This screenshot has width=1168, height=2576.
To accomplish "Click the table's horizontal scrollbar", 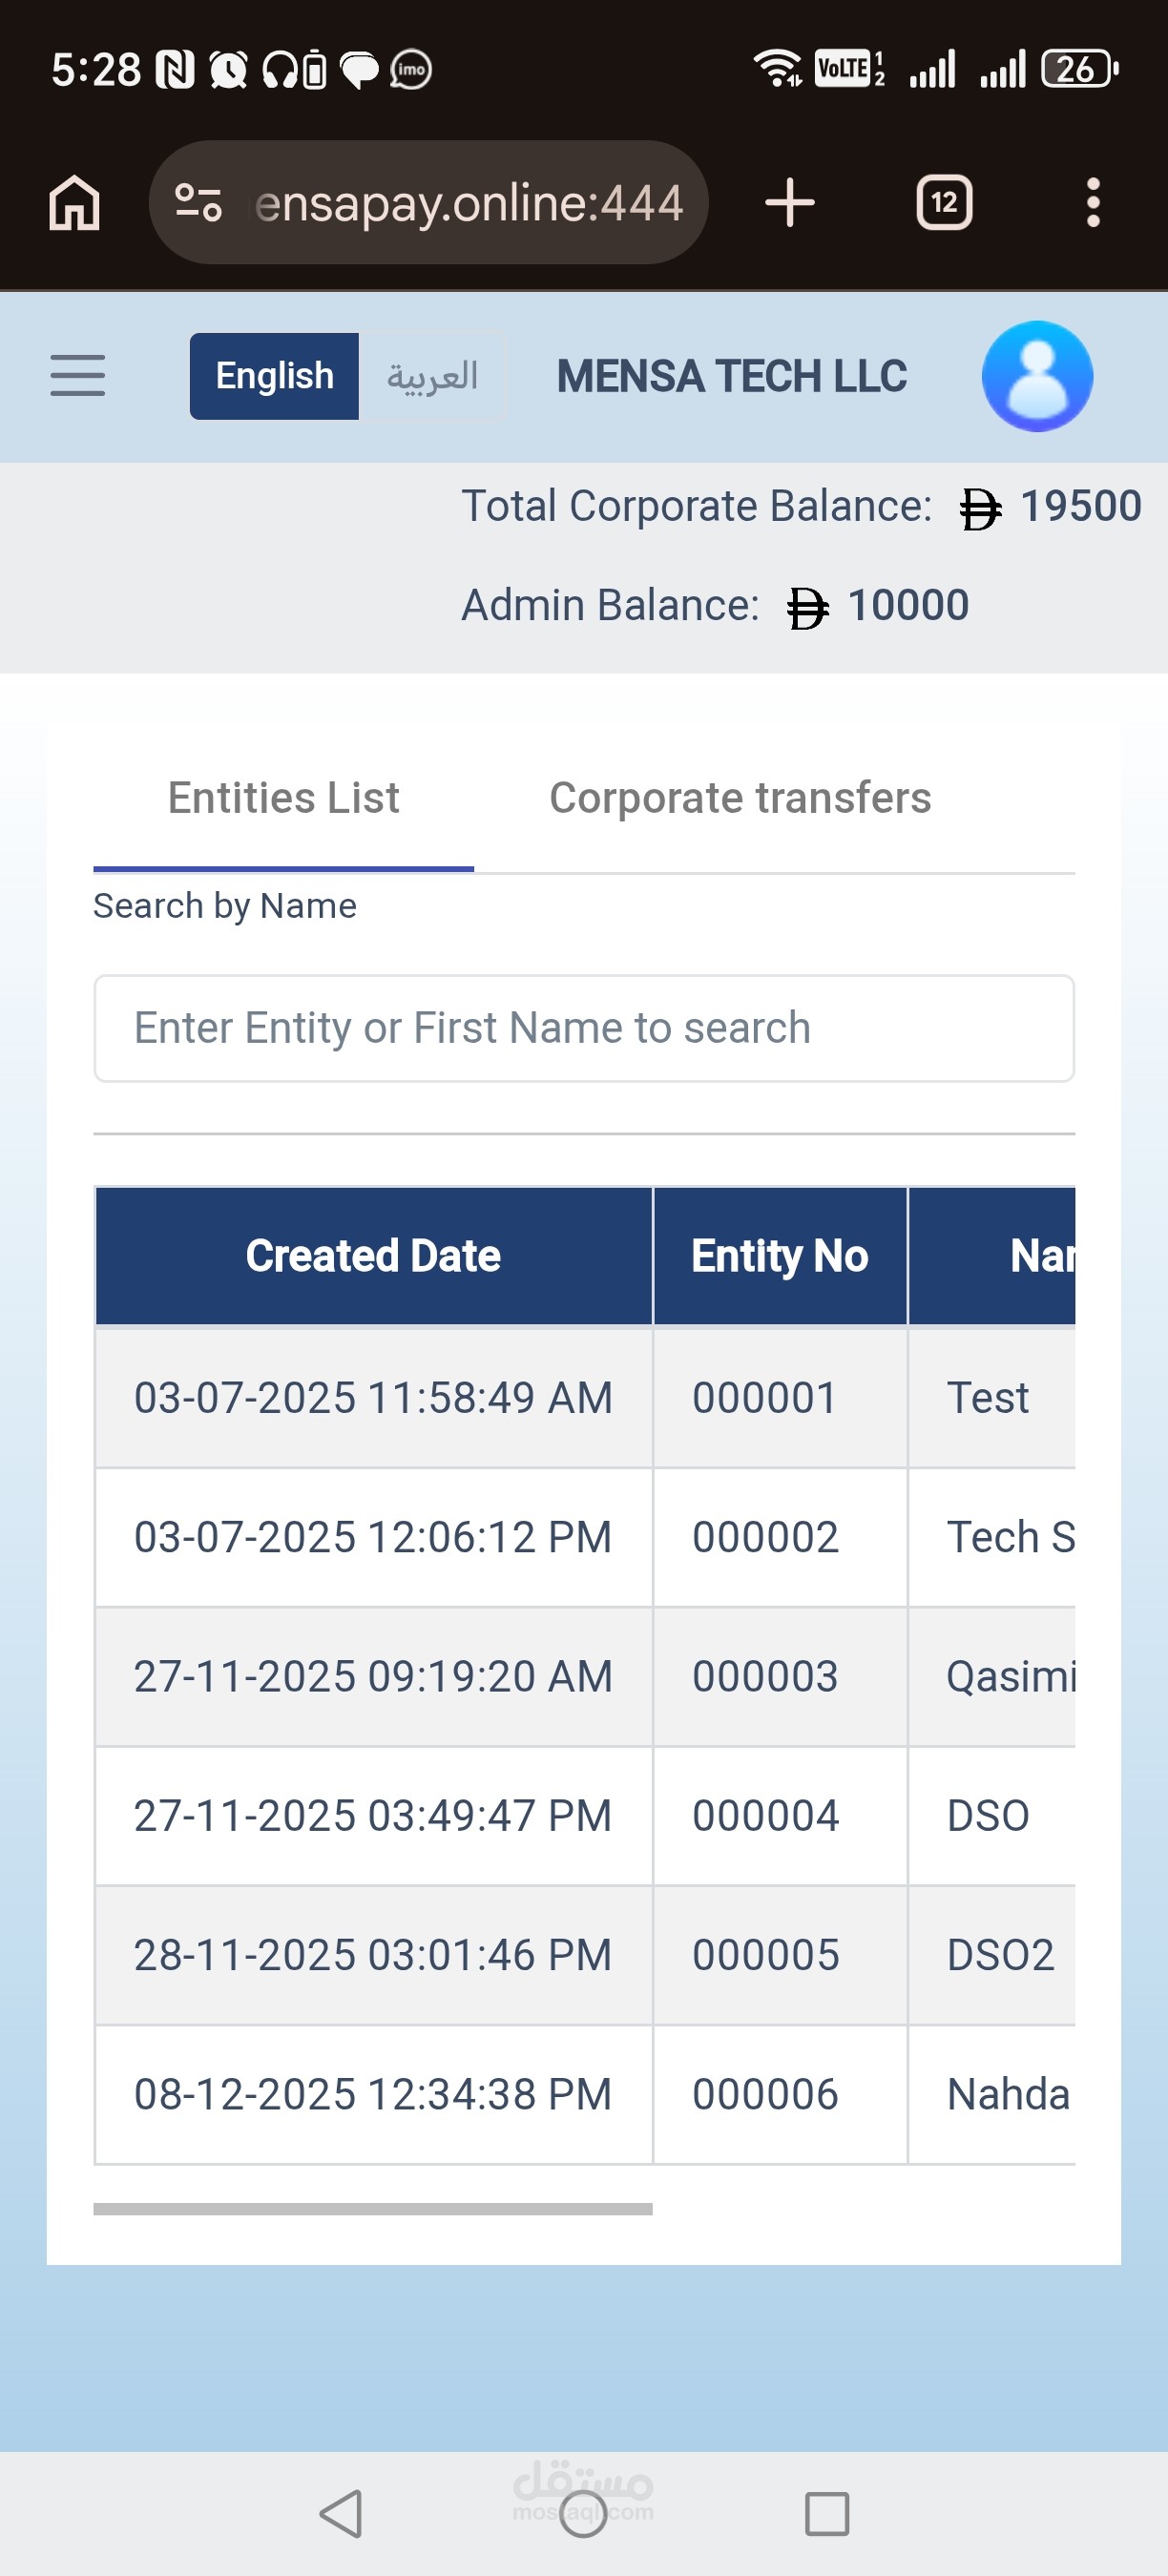I will (372, 2209).
